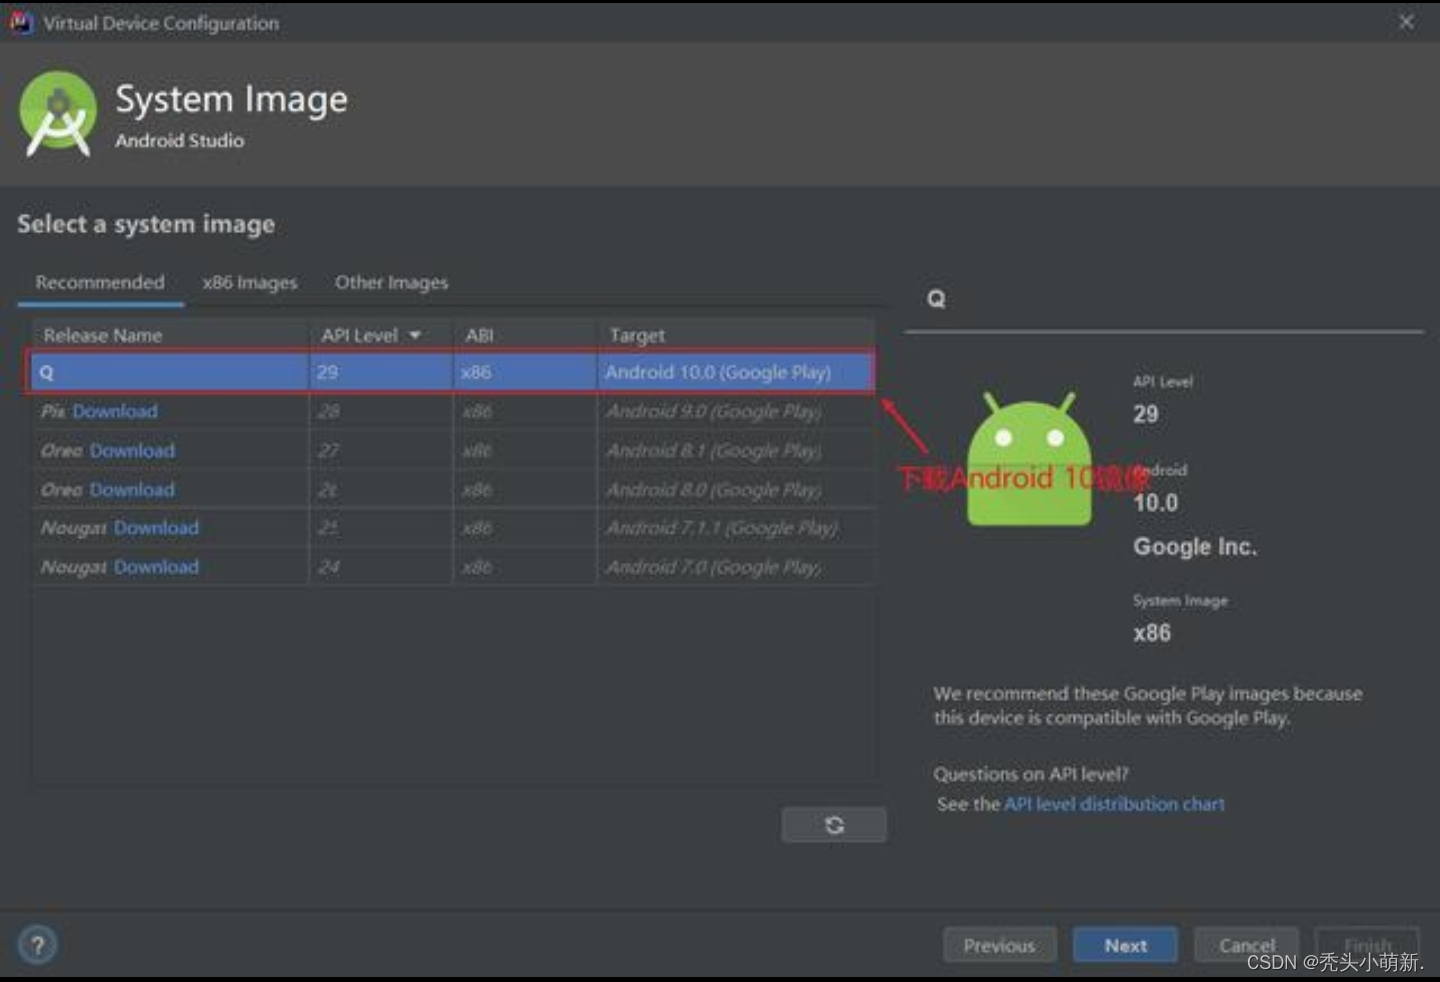Click the "x86" System Image value in details
The height and width of the screenshot is (982, 1440).
tap(1152, 633)
